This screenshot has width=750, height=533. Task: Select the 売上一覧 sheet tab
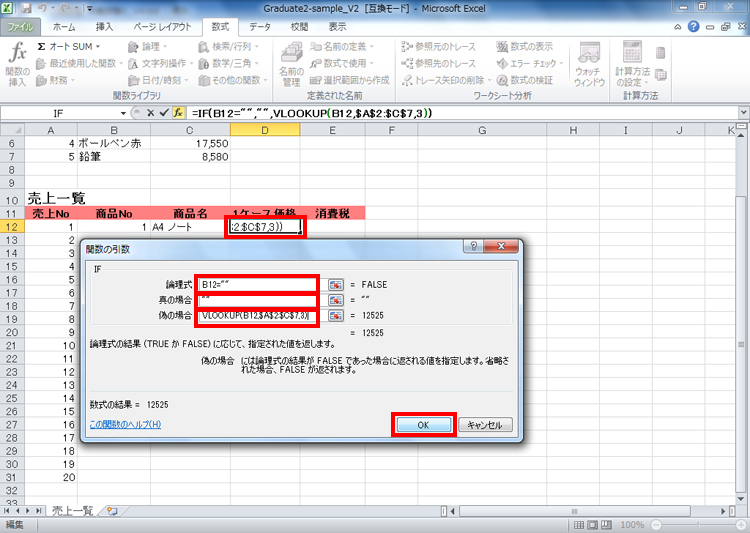[72, 511]
